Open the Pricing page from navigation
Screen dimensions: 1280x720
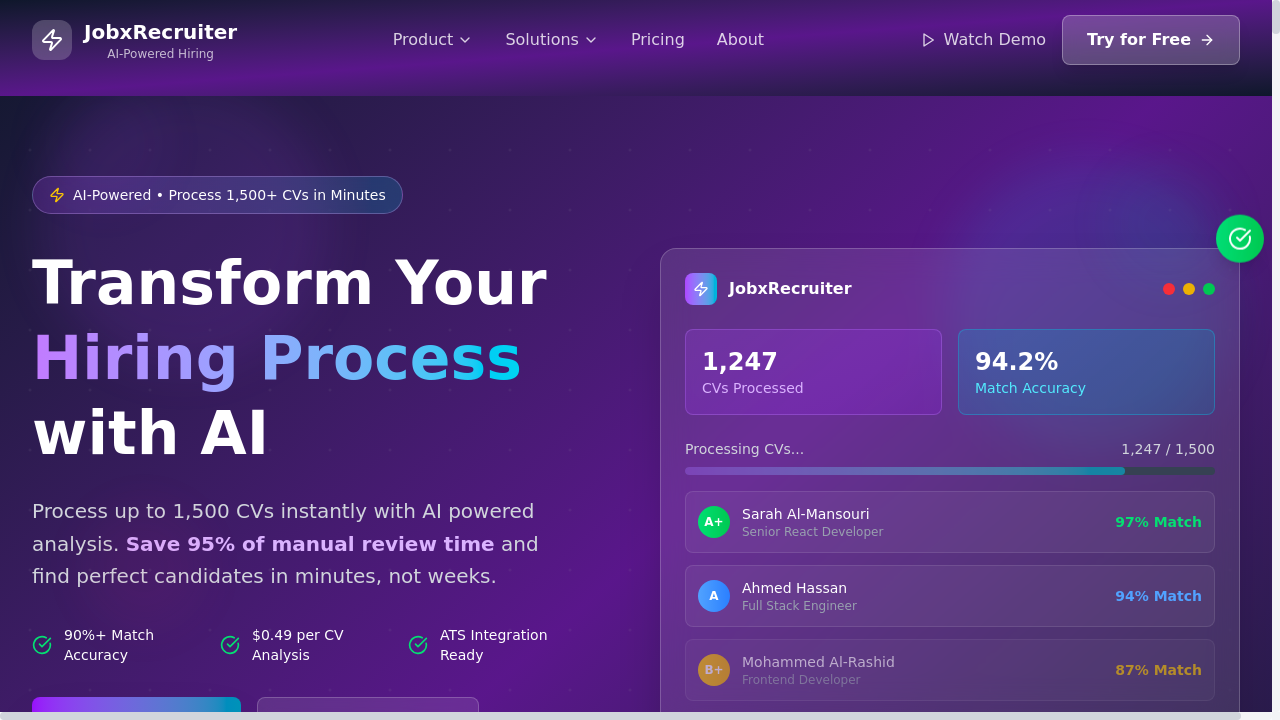point(657,40)
